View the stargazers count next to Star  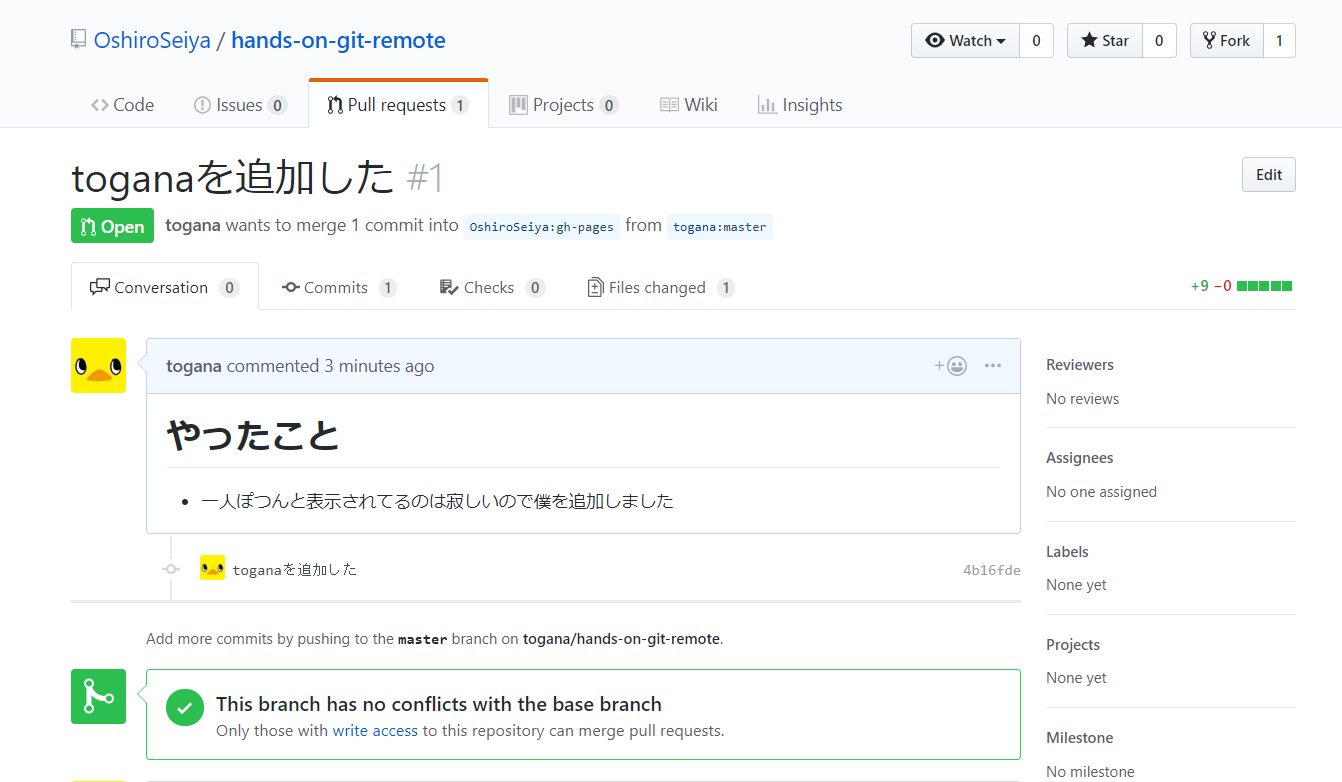point(1159,41)
